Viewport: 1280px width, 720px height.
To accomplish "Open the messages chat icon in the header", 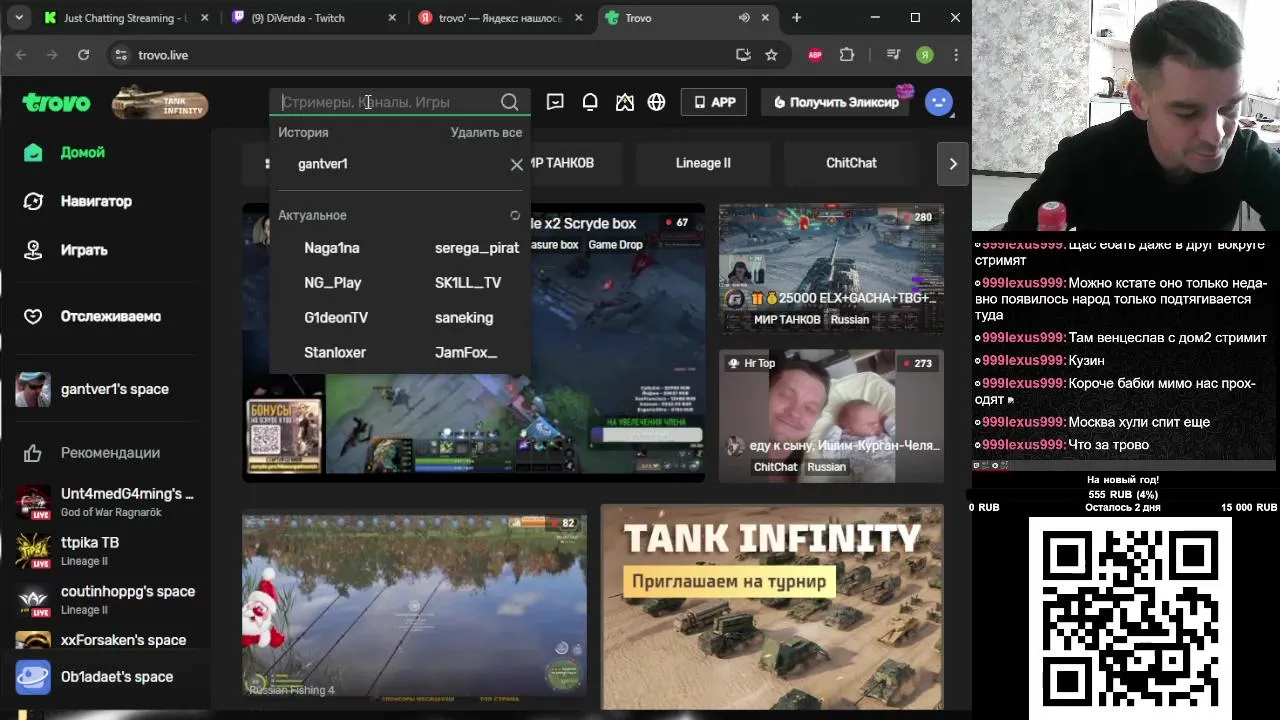I will click(x=555, y=102).
